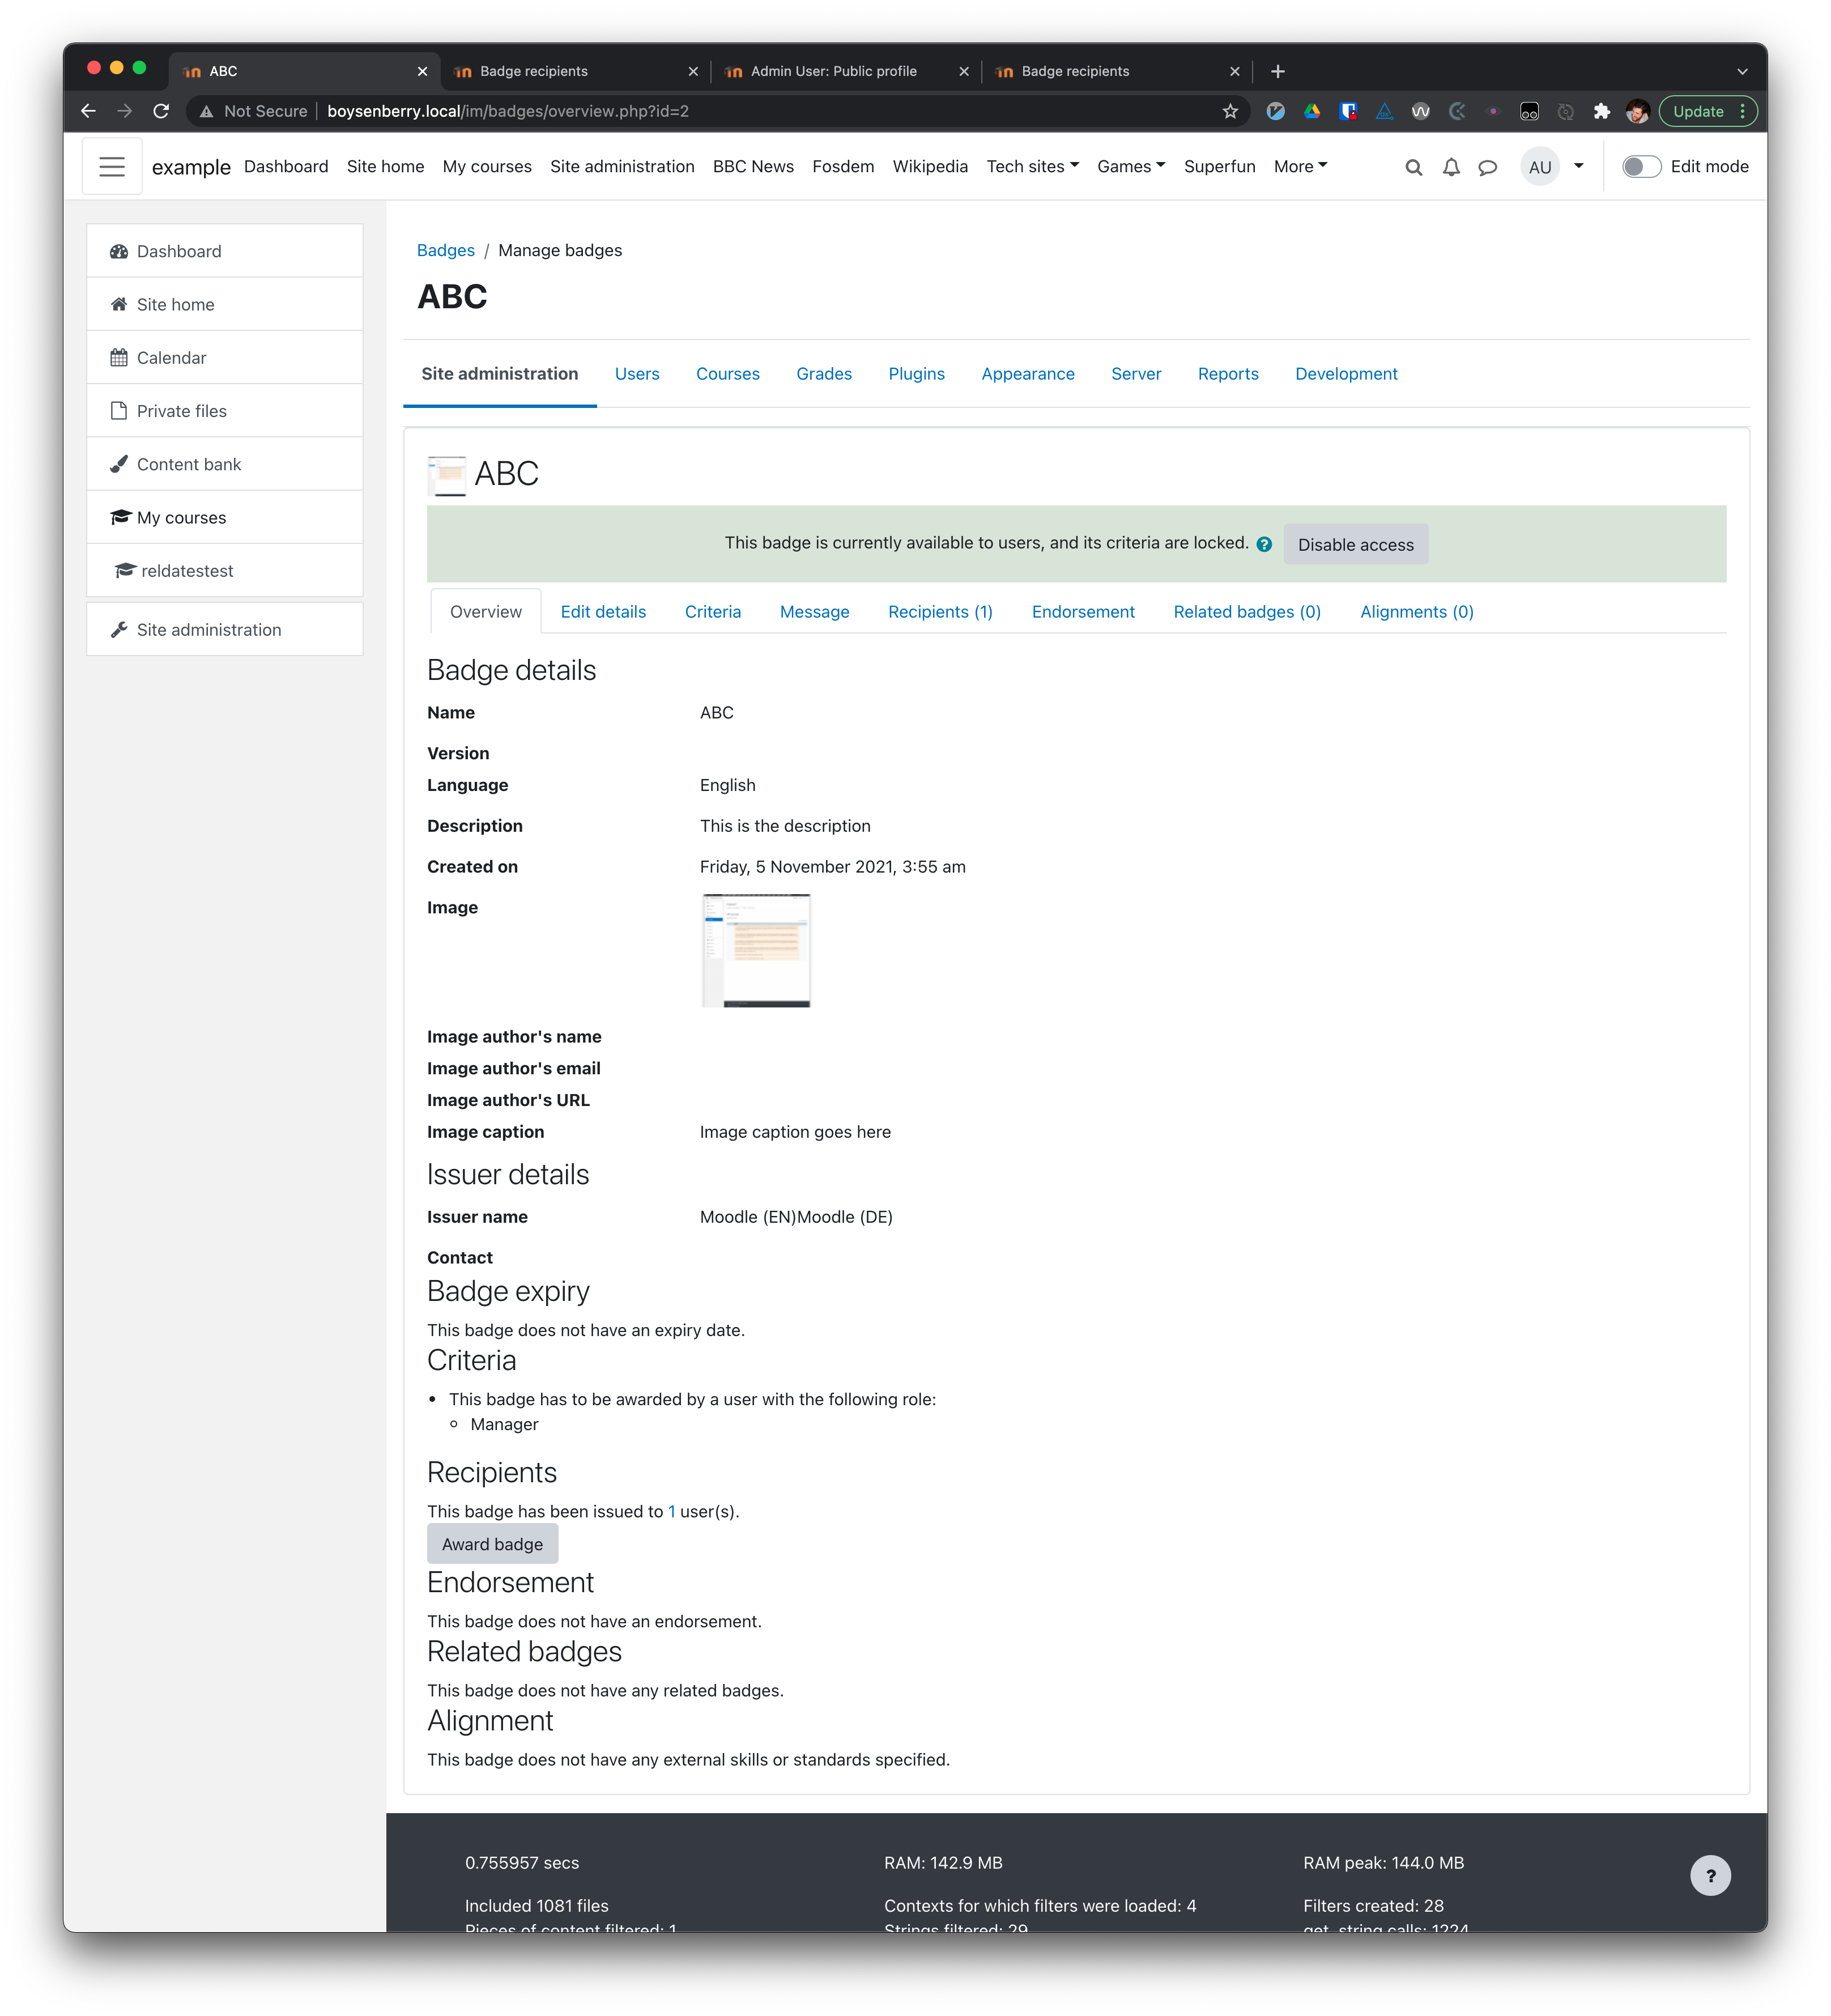
Task: Open the Server admin tab
Action: 1136,373
